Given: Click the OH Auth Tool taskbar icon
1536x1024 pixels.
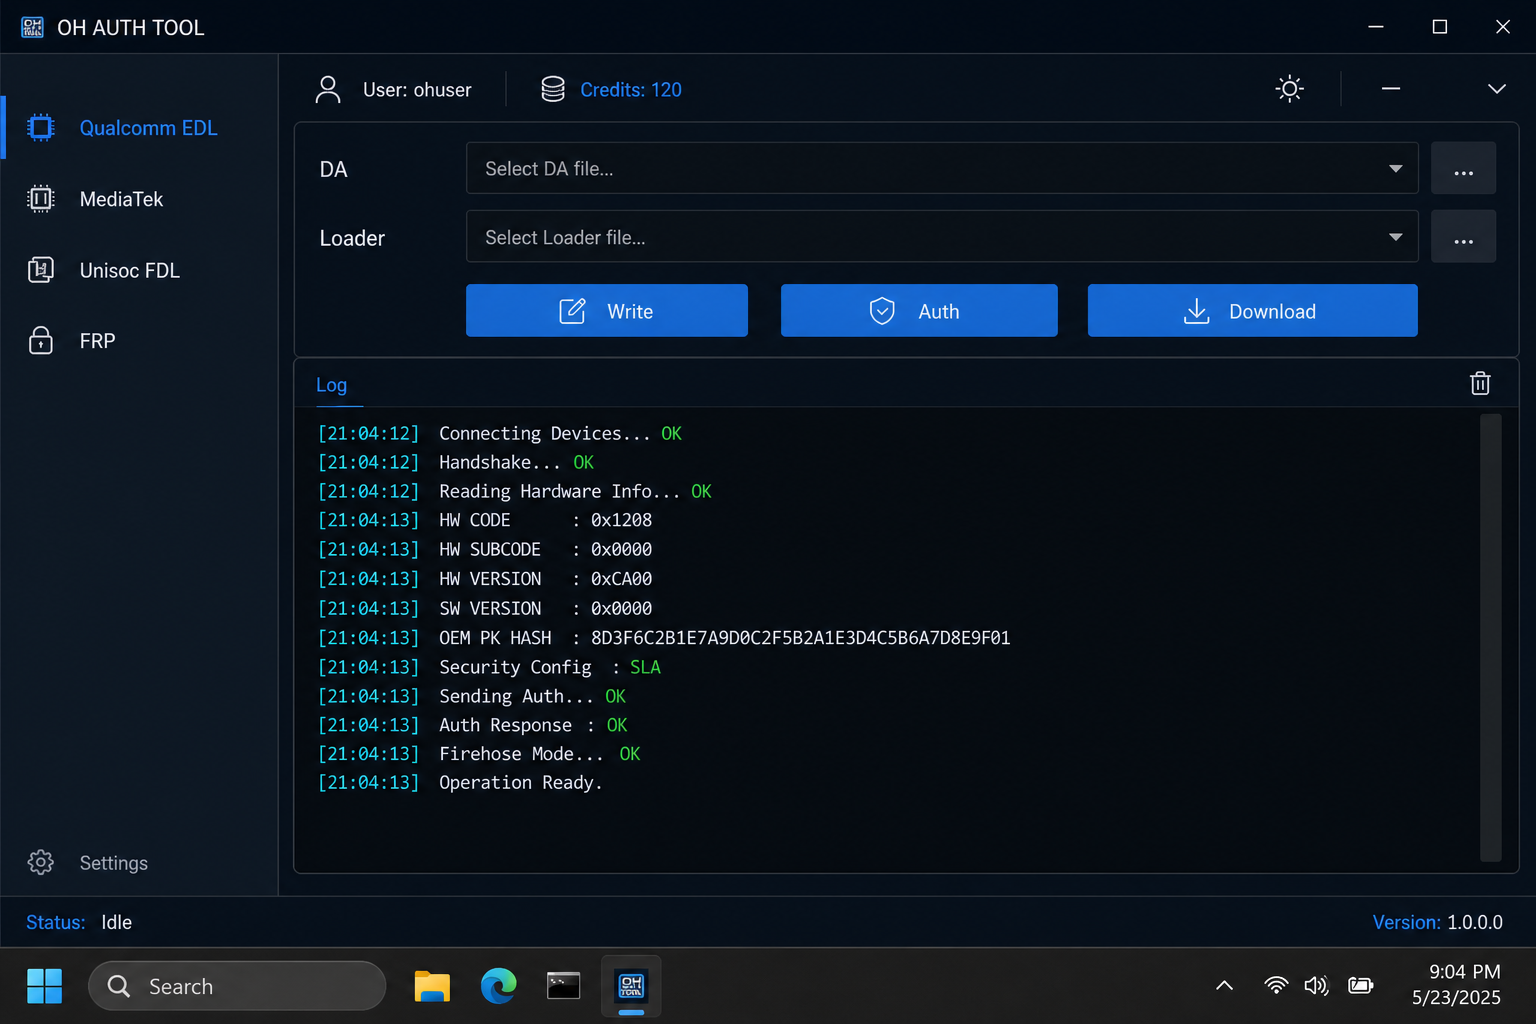Looking at the screenshot, I should (631, 986).
